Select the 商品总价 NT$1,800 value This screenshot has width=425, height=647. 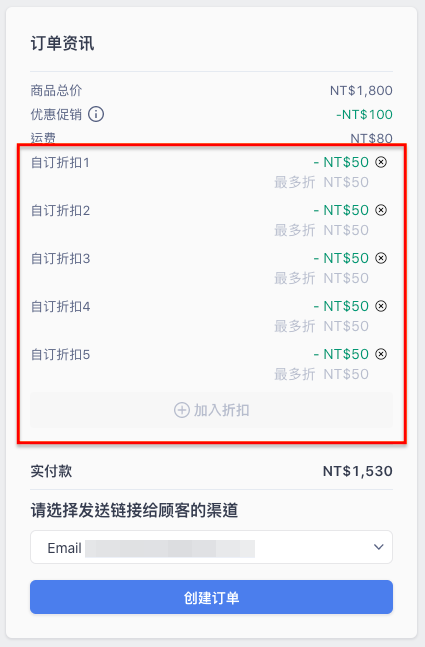click(x=361, y=90)
